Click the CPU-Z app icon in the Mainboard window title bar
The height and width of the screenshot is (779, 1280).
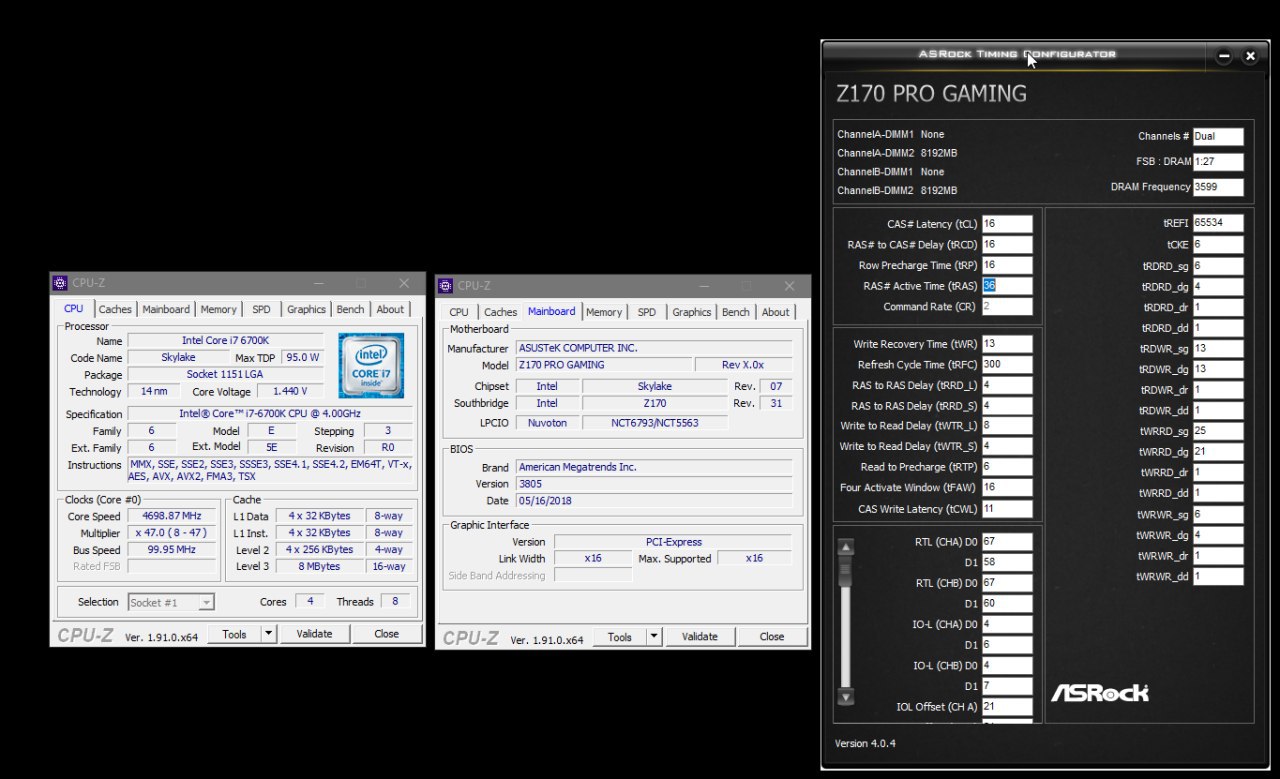coord(445,286)
